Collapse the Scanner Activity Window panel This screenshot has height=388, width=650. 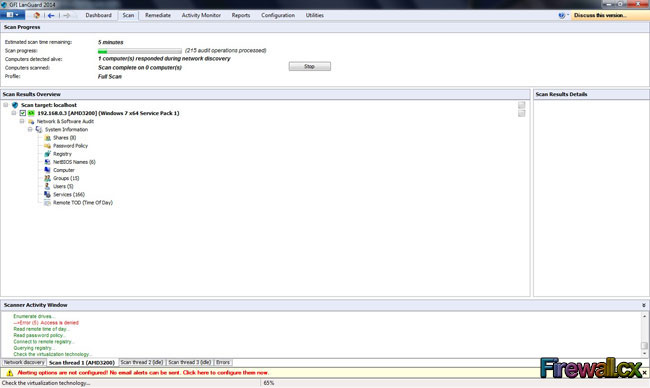pos(644,305)
